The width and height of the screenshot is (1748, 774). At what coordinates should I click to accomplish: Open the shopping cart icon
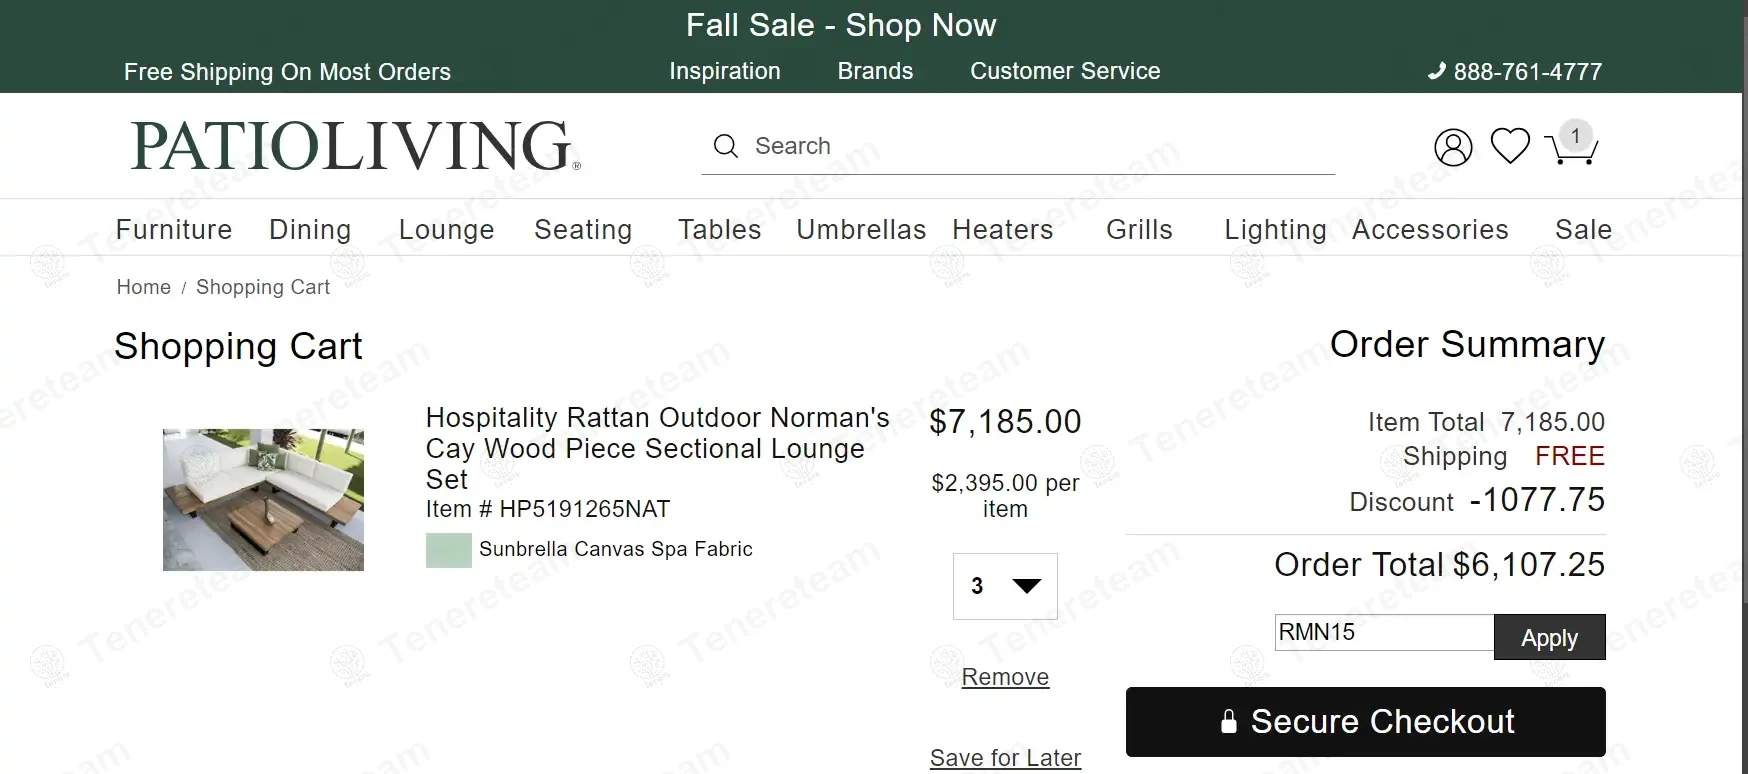[x=1571, y=148]
